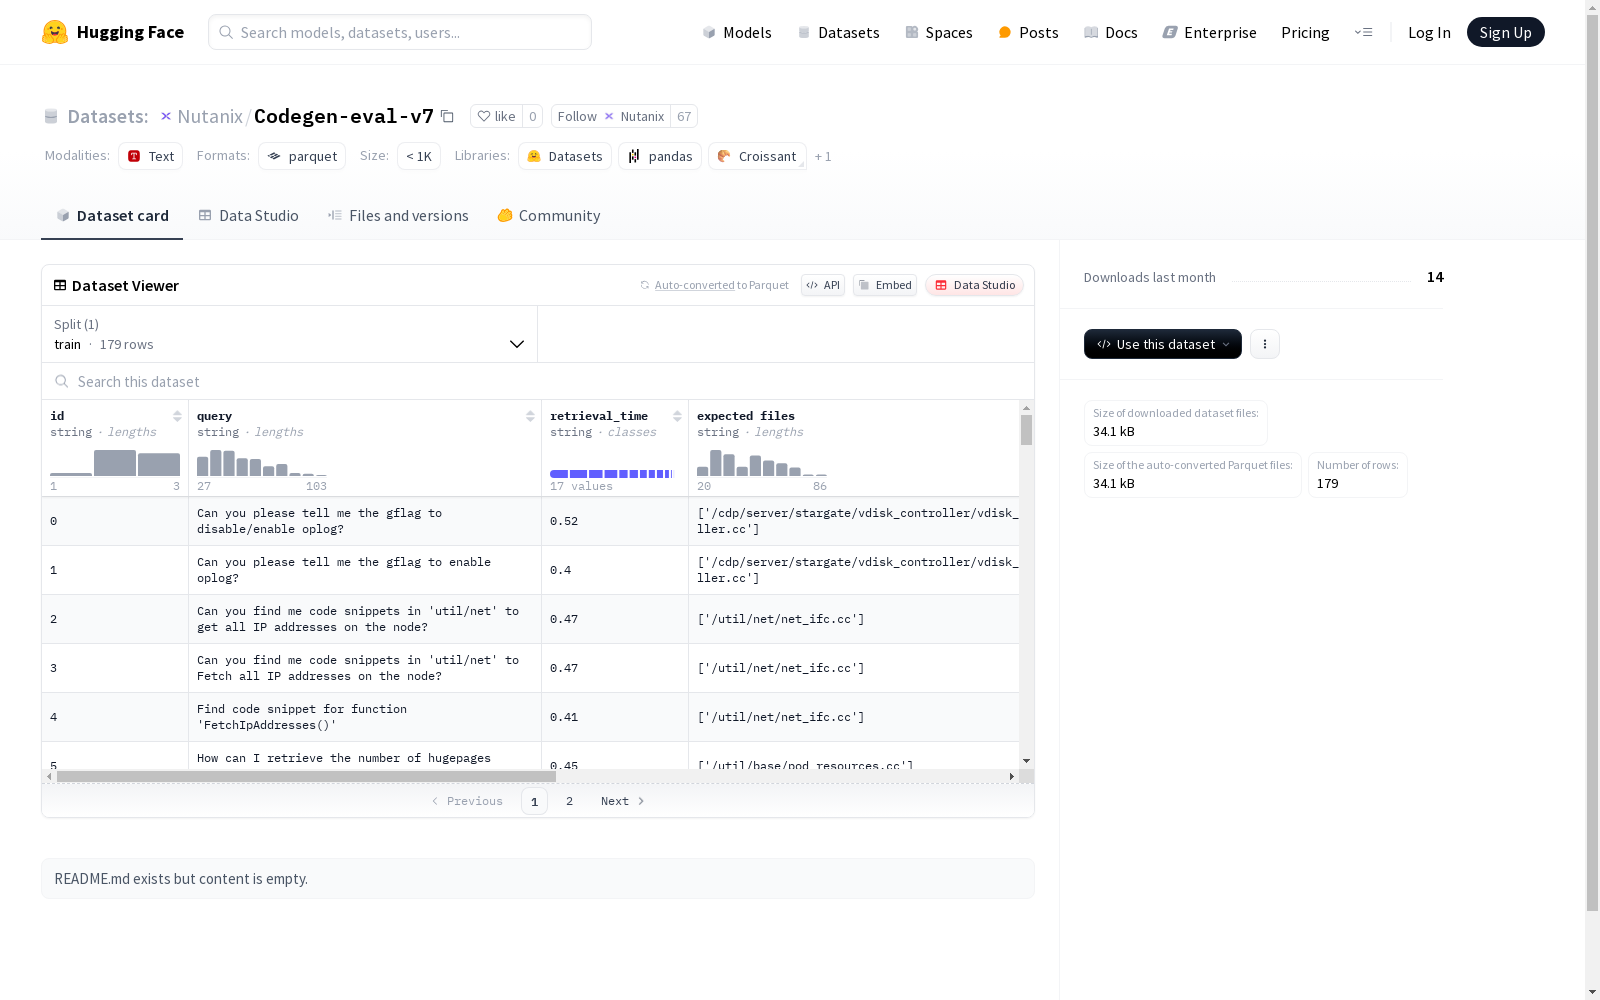
Task: Select the pandas library tag
Action: pyautogui.click(x=660, y=156)
